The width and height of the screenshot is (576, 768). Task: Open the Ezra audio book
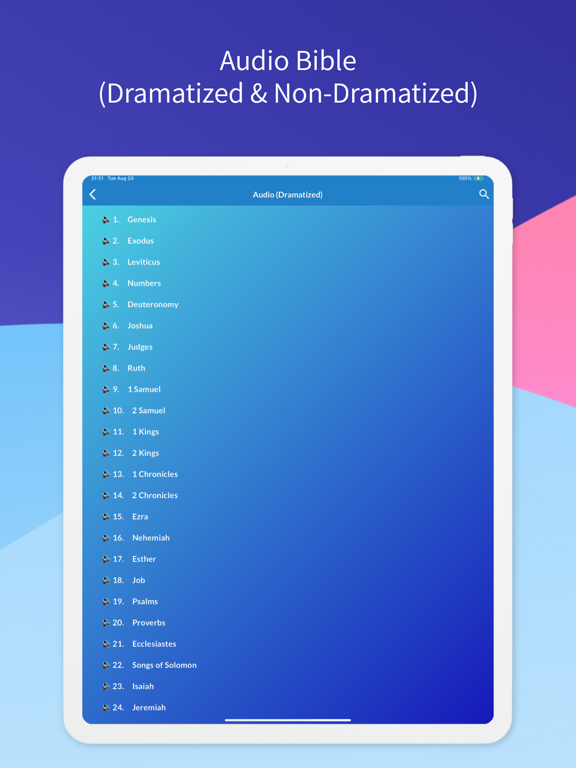pos(140,517)
